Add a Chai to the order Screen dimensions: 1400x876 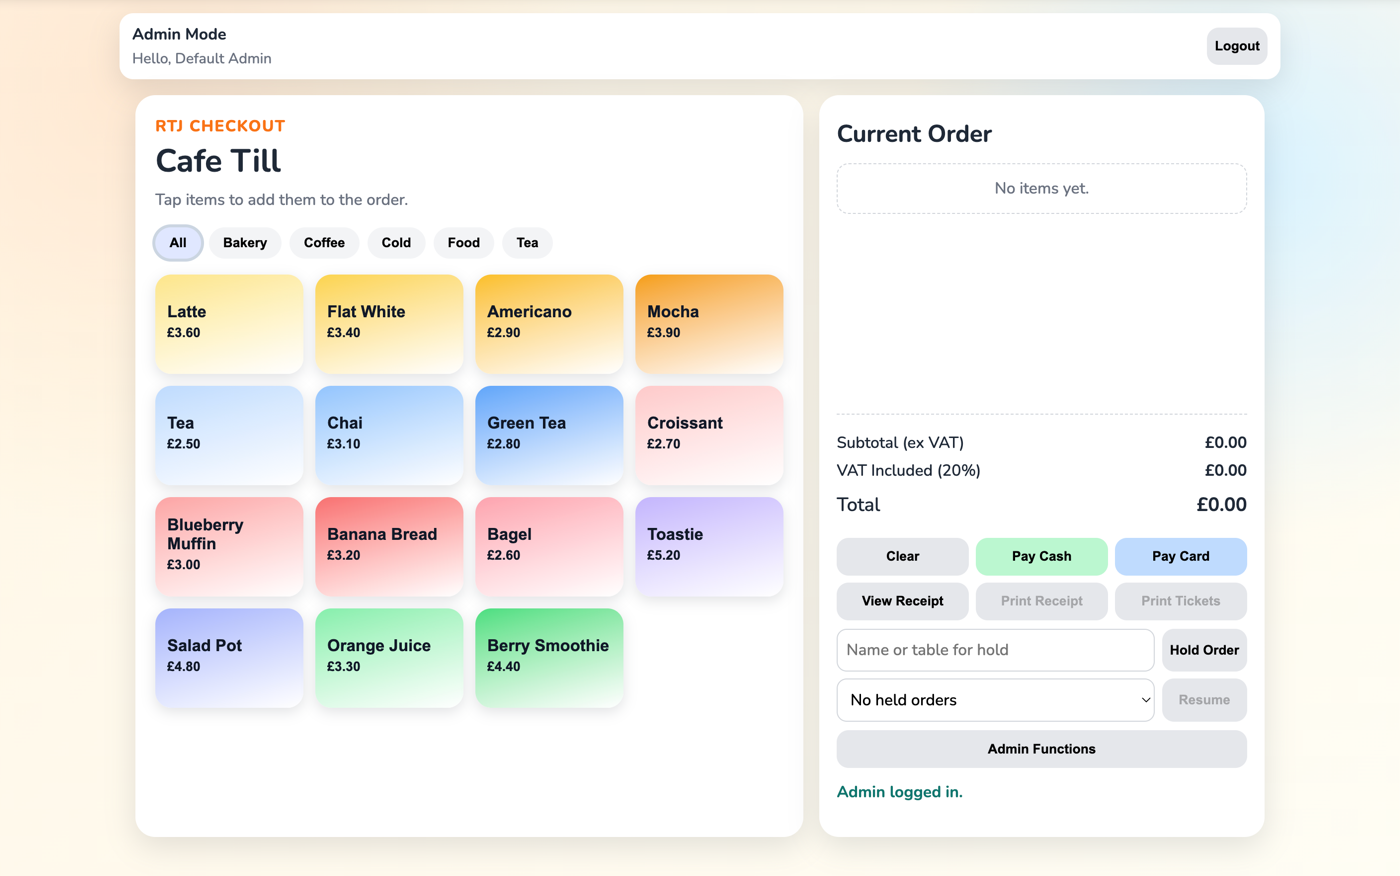[389, 435]
